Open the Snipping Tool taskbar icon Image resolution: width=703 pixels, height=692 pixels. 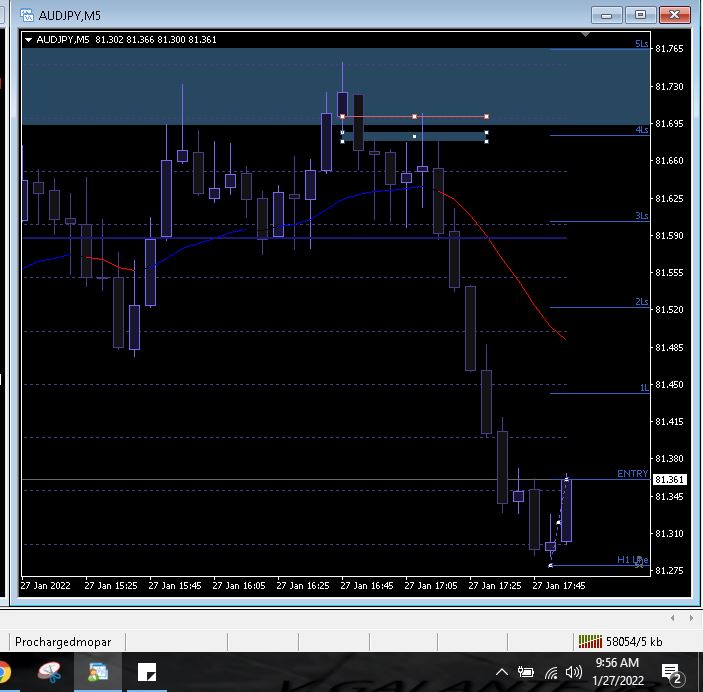tap(50, 672)
